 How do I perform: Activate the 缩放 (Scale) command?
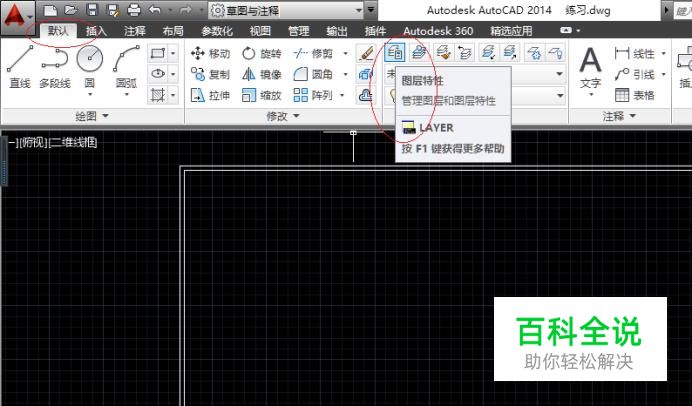click(x=262, y=95)
